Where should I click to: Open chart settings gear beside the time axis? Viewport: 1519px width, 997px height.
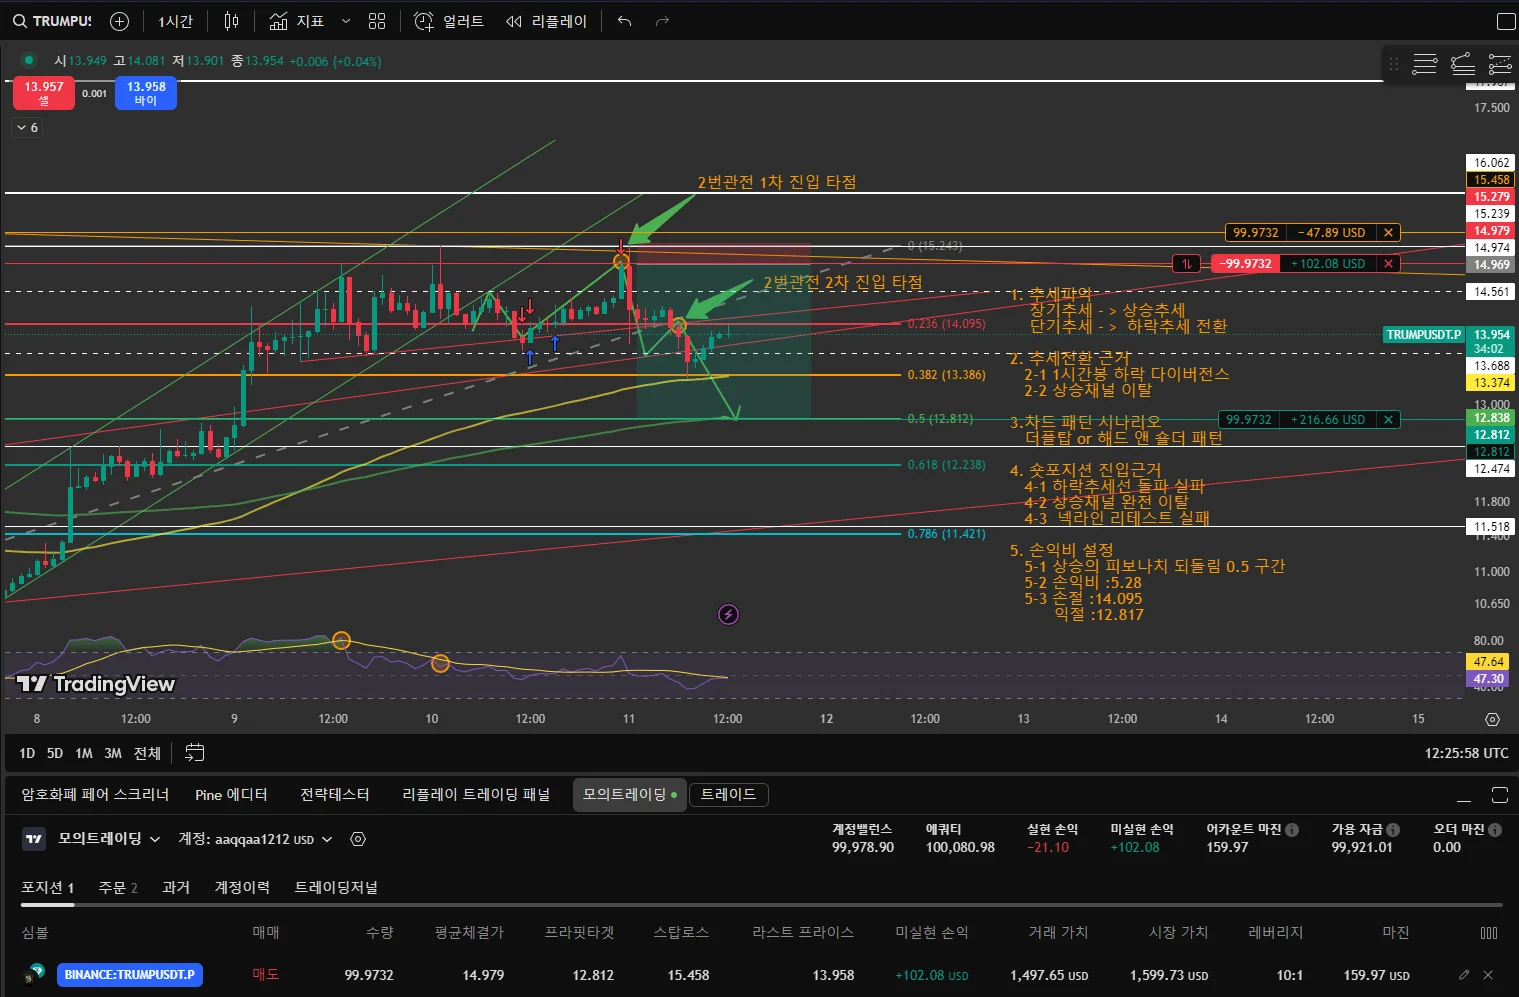tap(1492, 719)
